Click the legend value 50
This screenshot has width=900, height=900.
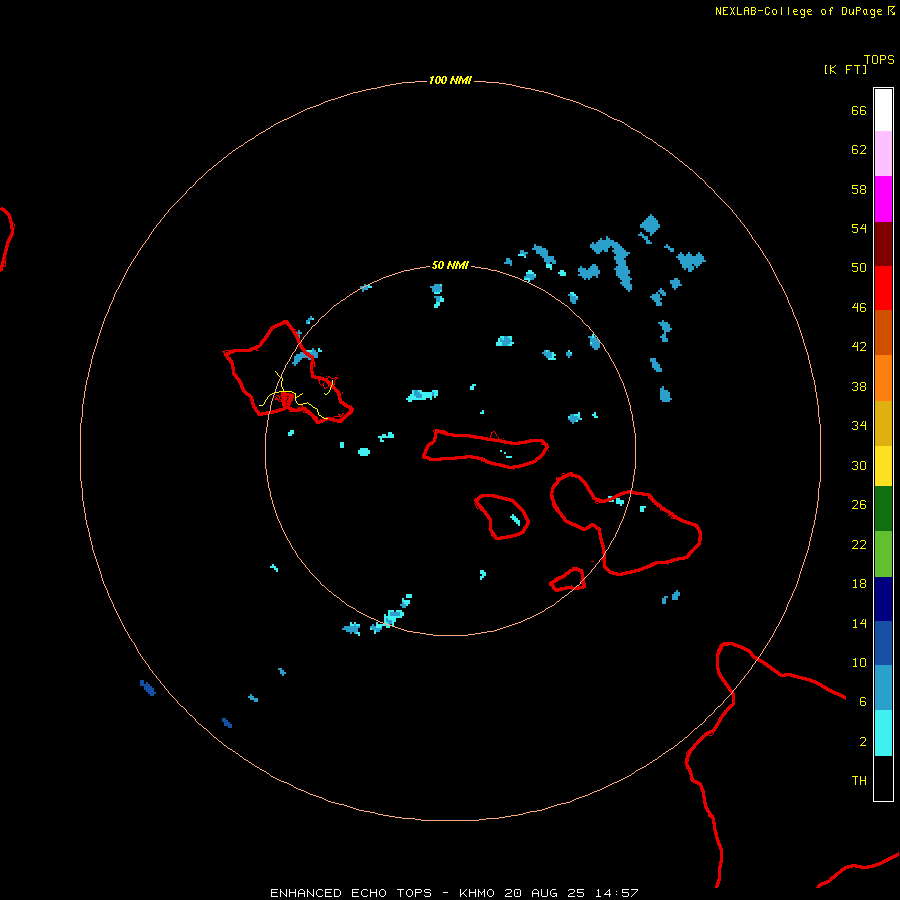point(859,268)
